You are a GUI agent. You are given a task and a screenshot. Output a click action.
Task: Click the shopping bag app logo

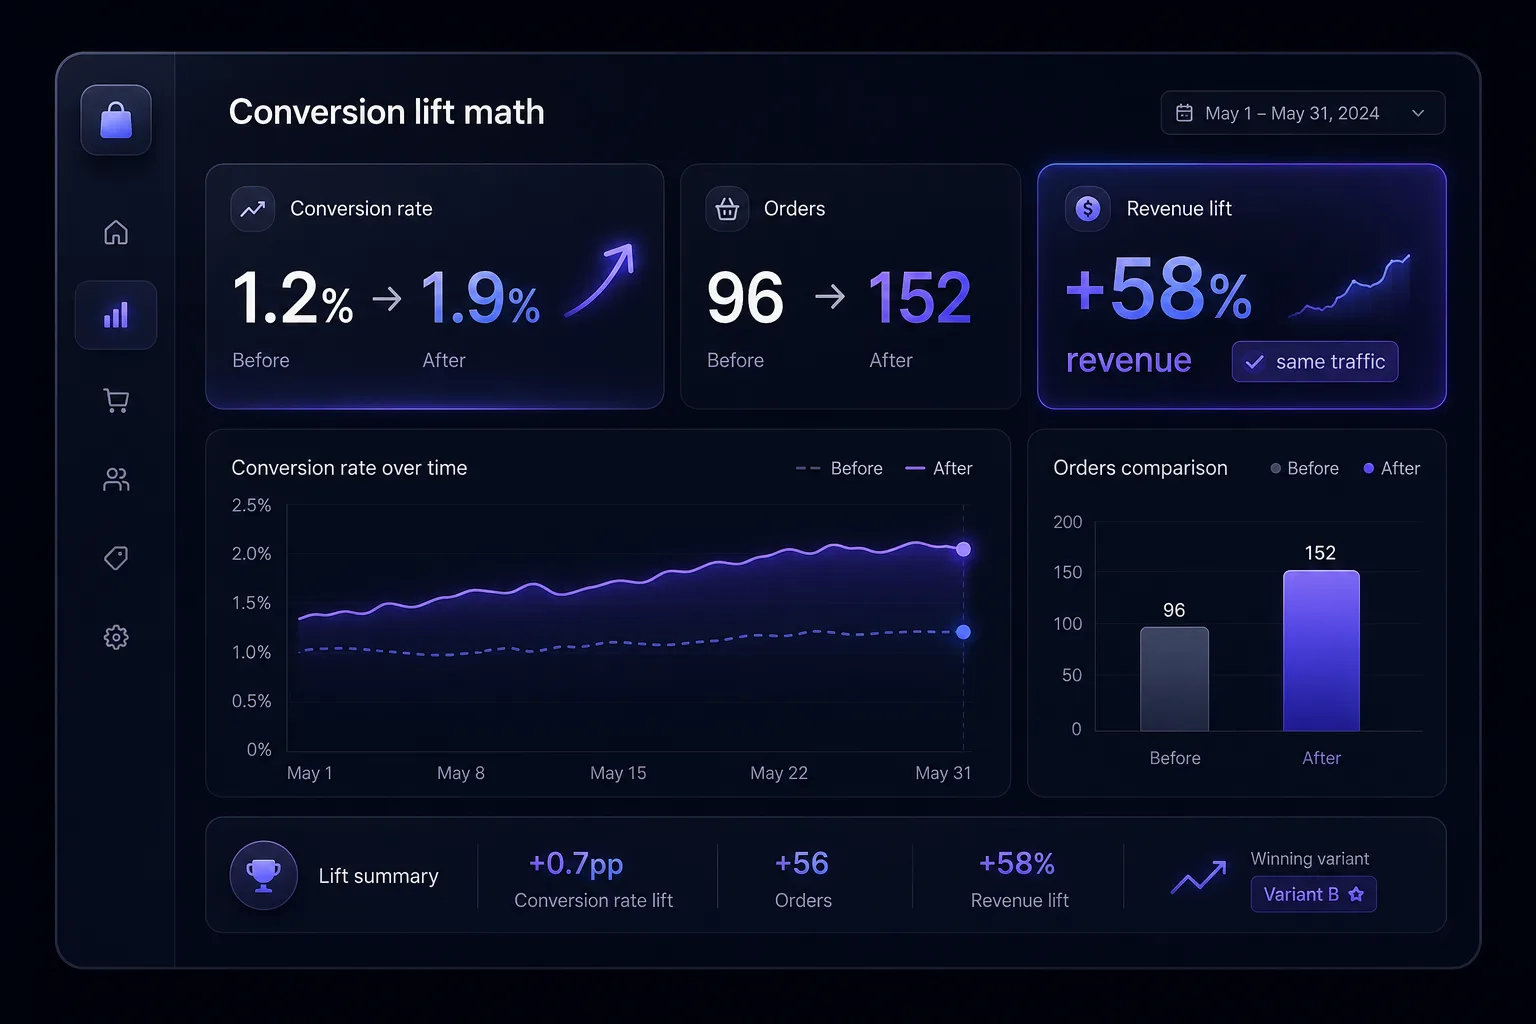tap(116, 120)
